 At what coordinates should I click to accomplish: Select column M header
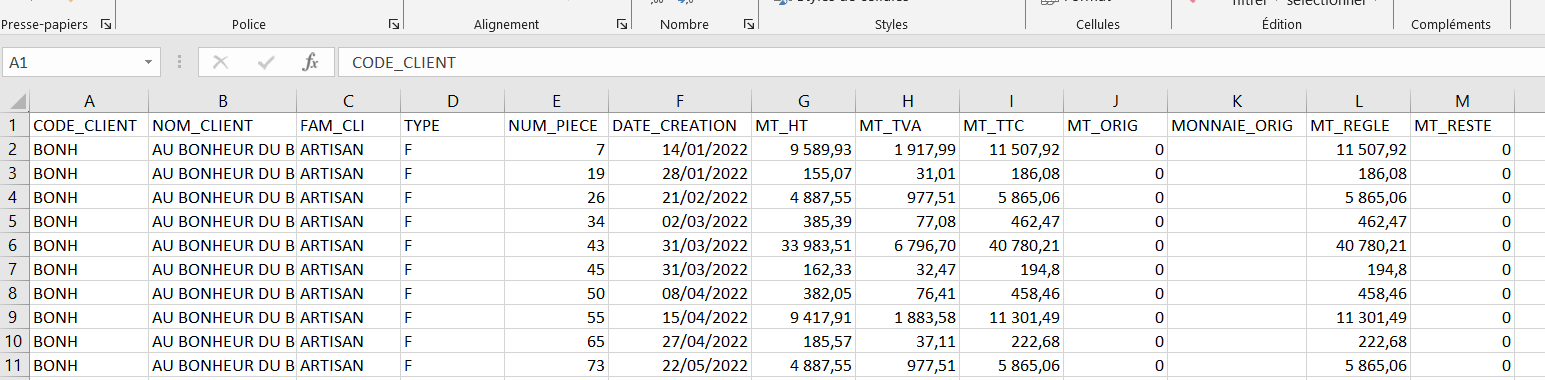(x=1463, y=101)
